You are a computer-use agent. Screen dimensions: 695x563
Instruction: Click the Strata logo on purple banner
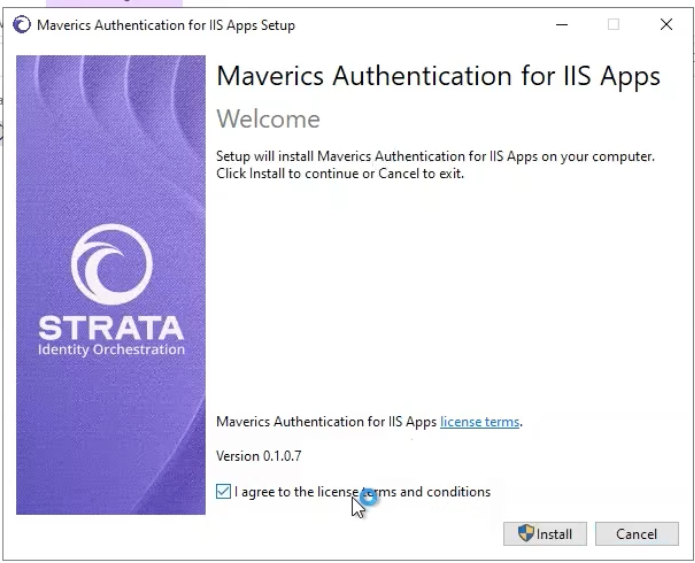111,264
